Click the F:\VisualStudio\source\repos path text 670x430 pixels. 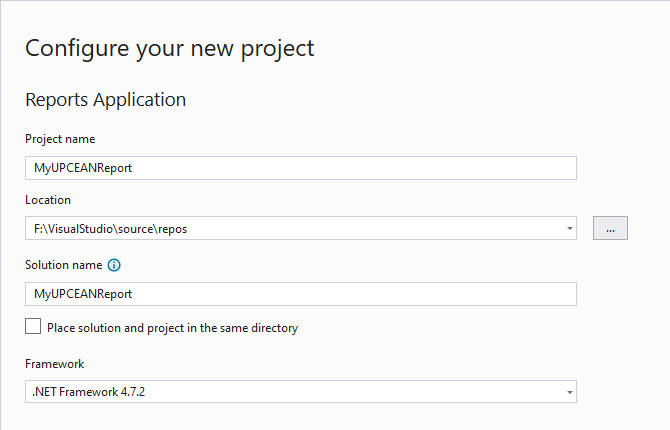tap(110, 229)
